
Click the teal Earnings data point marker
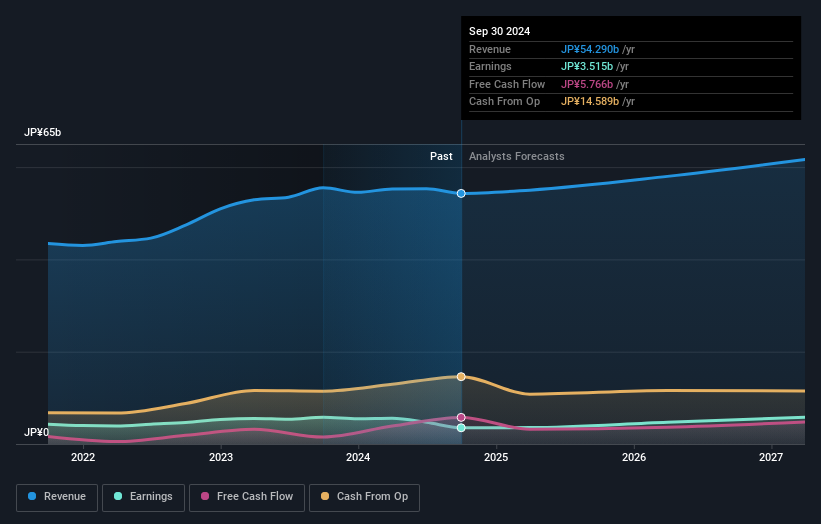[x=461, y=428]
